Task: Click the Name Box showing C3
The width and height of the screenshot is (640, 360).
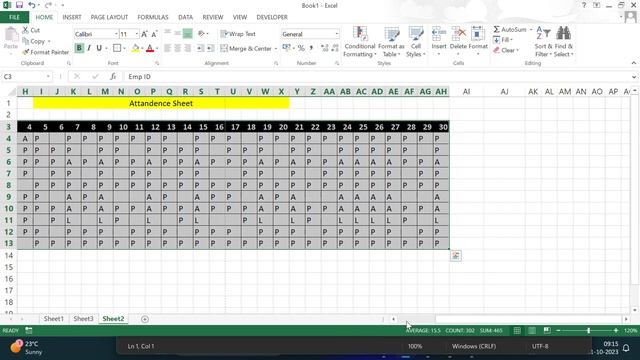Action: [23, 77]
